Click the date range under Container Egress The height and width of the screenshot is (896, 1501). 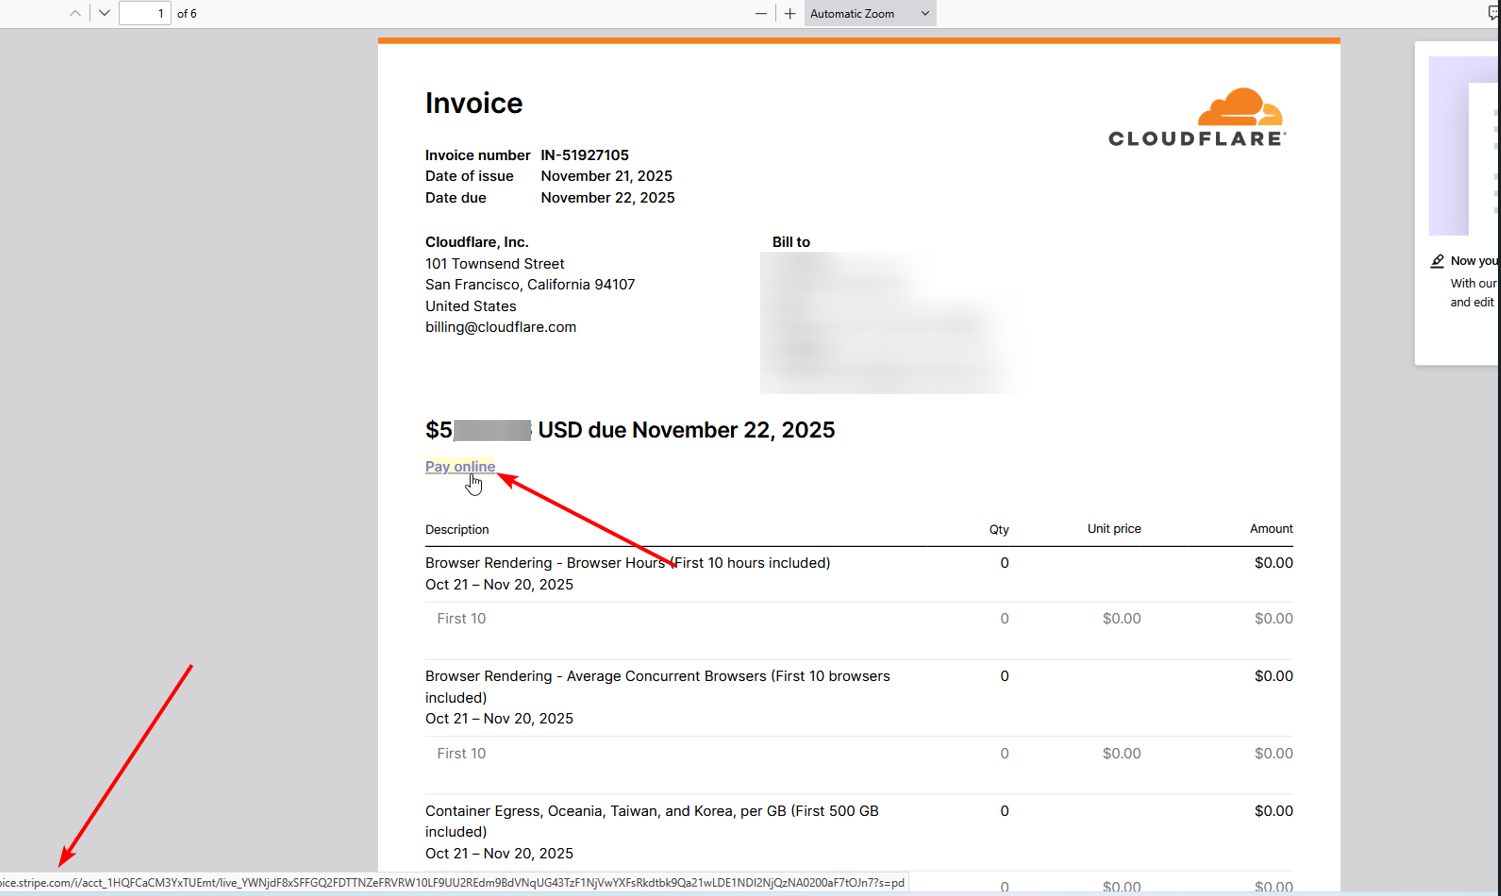[x=499, y=854]
